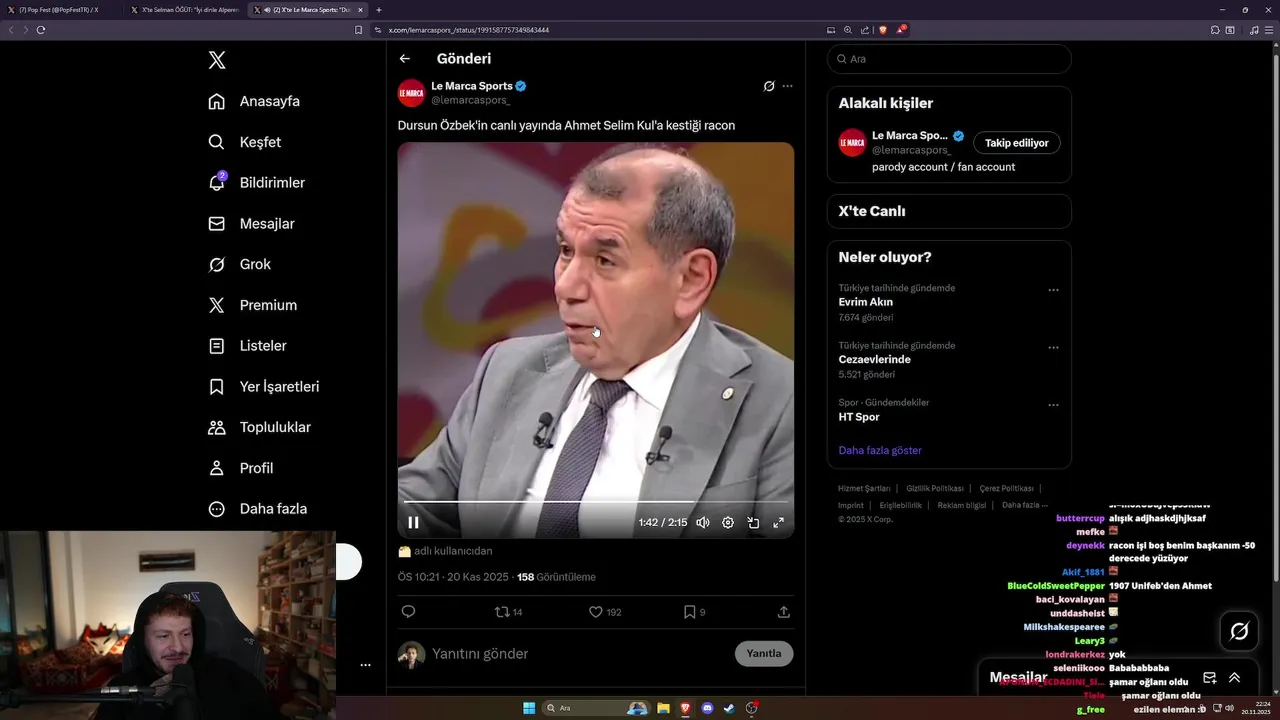Pause the video with the pause button

coord(413,522)
